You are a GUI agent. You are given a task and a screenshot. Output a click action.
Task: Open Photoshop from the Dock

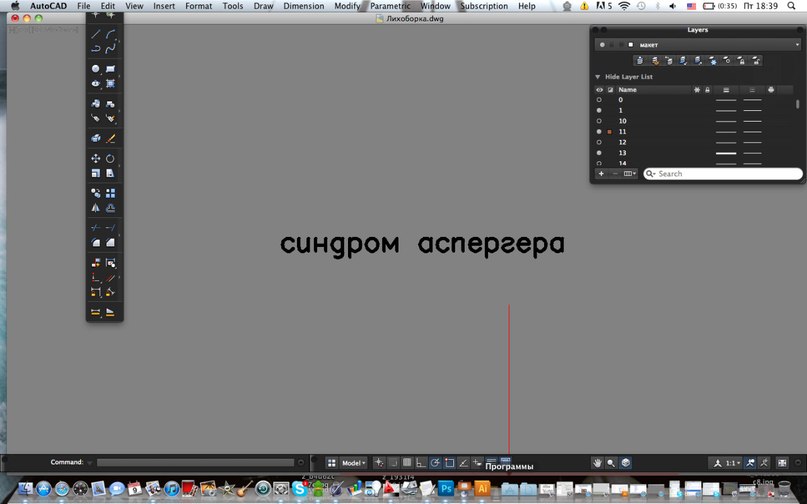446,488
